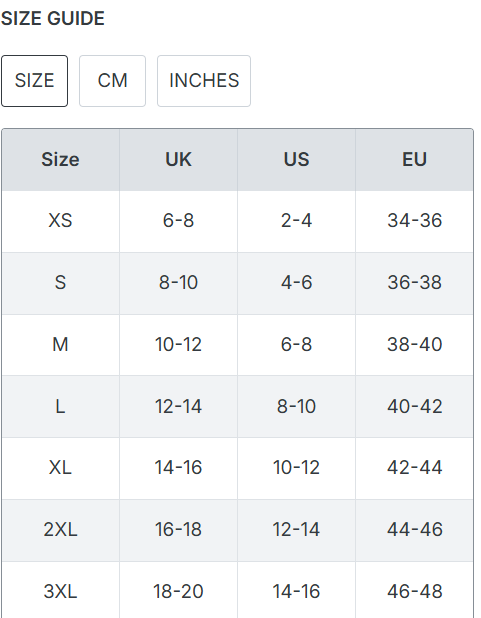Click the UK 10-12 cell

[178, 345]
